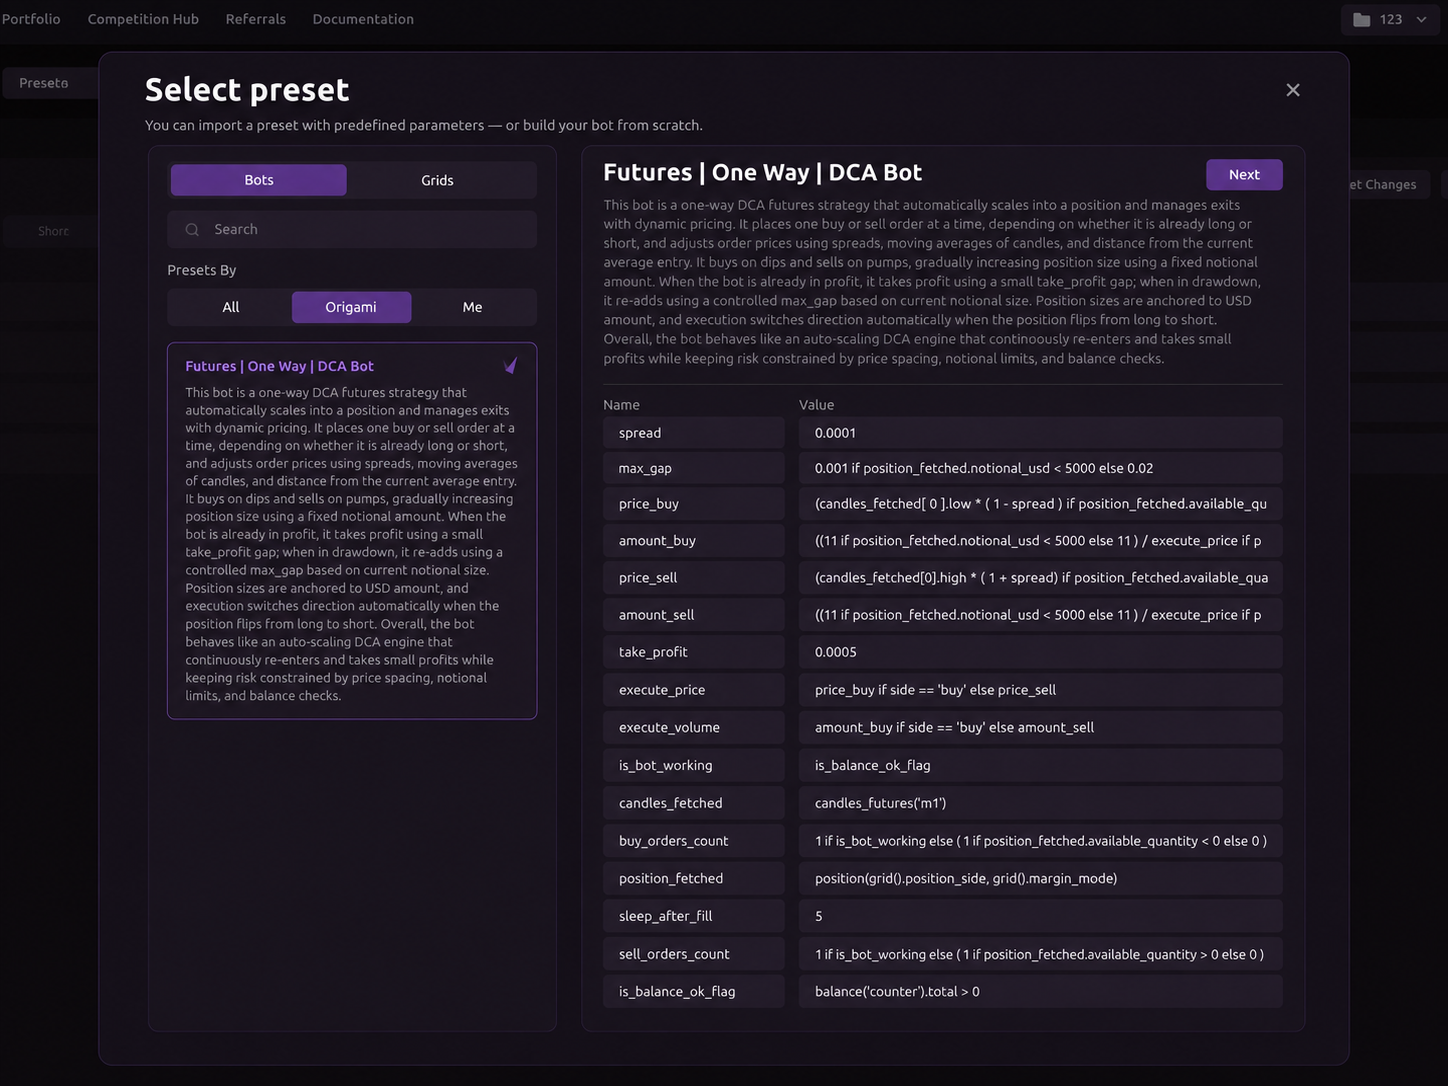This screenshot has width=1448, height=1086.
Task: Click the position_fetched value expression
Action: 1040,878
